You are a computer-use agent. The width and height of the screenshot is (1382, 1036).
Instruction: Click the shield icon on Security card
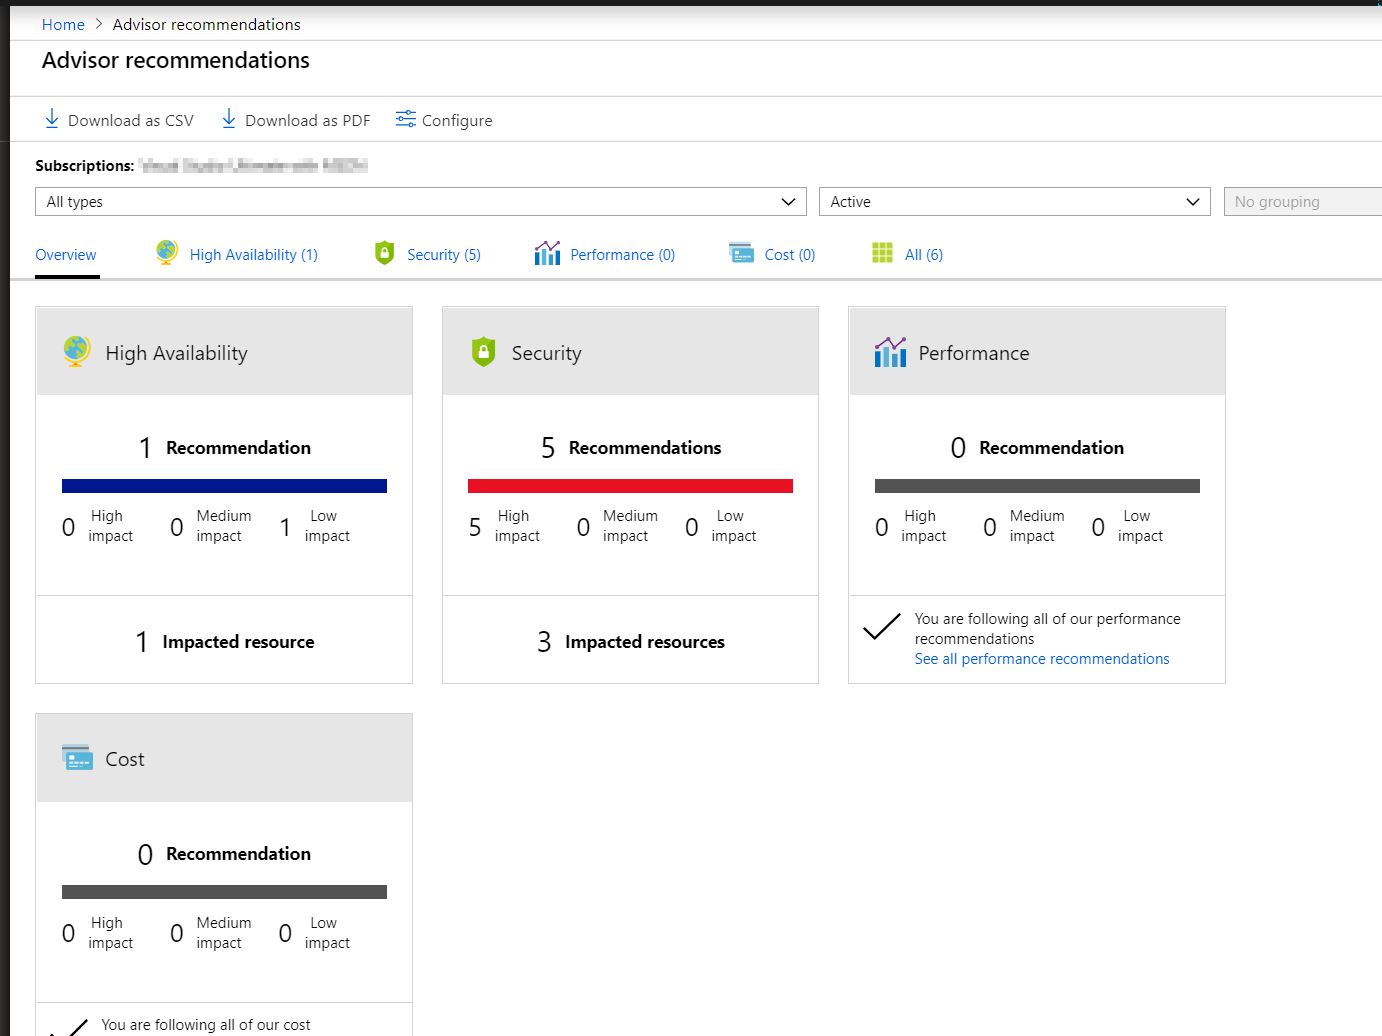tap(483, 351)
